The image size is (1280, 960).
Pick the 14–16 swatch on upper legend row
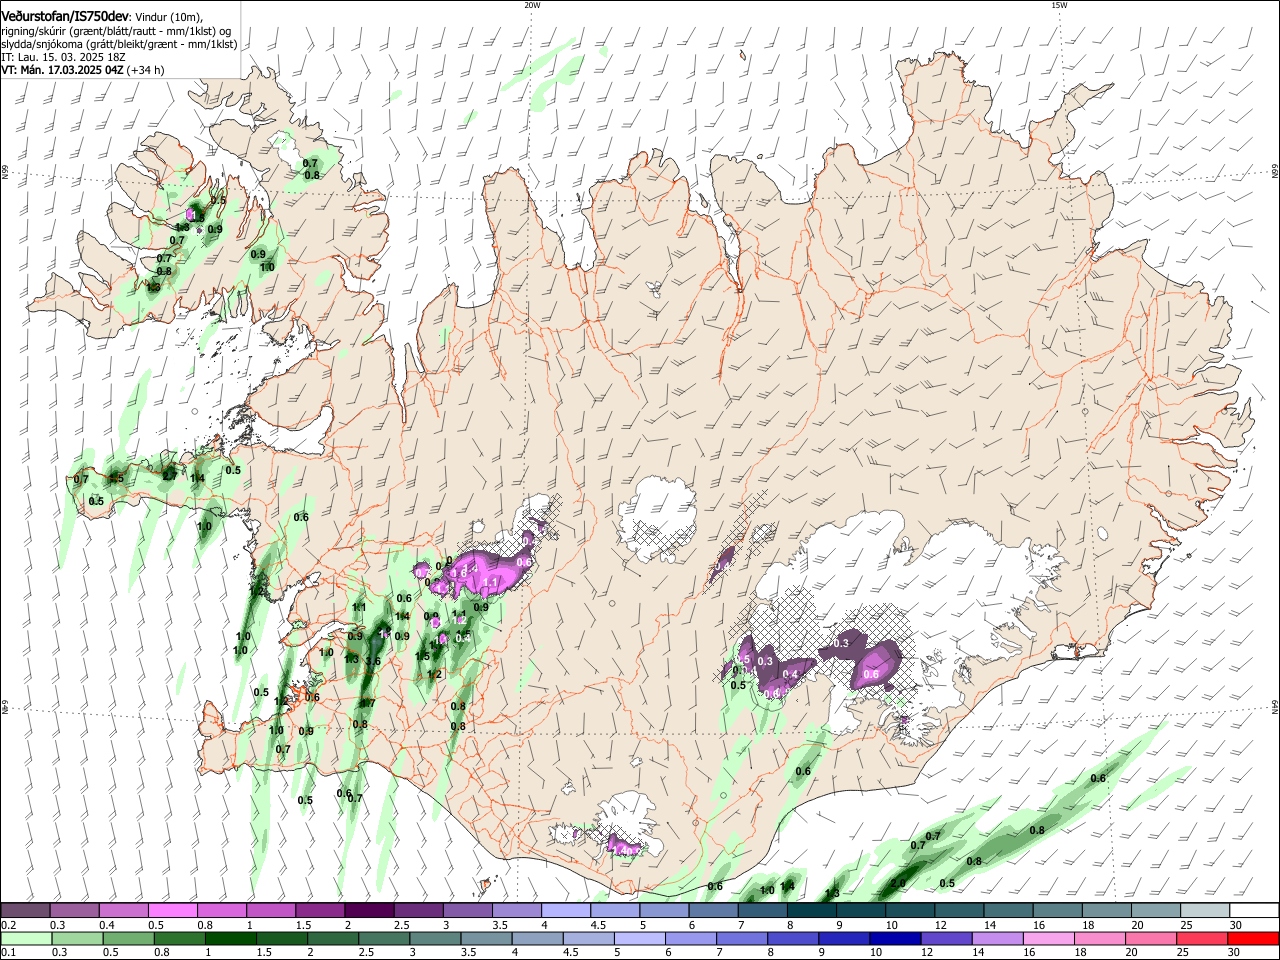(x=1008, y=911)
